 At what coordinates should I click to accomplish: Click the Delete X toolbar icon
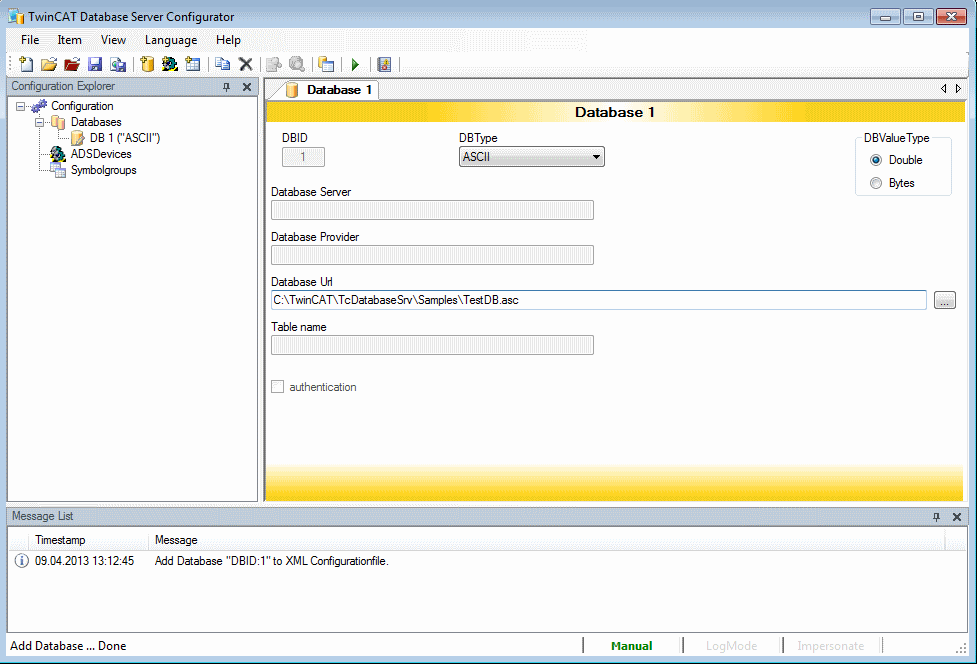[x=245, y=64]
